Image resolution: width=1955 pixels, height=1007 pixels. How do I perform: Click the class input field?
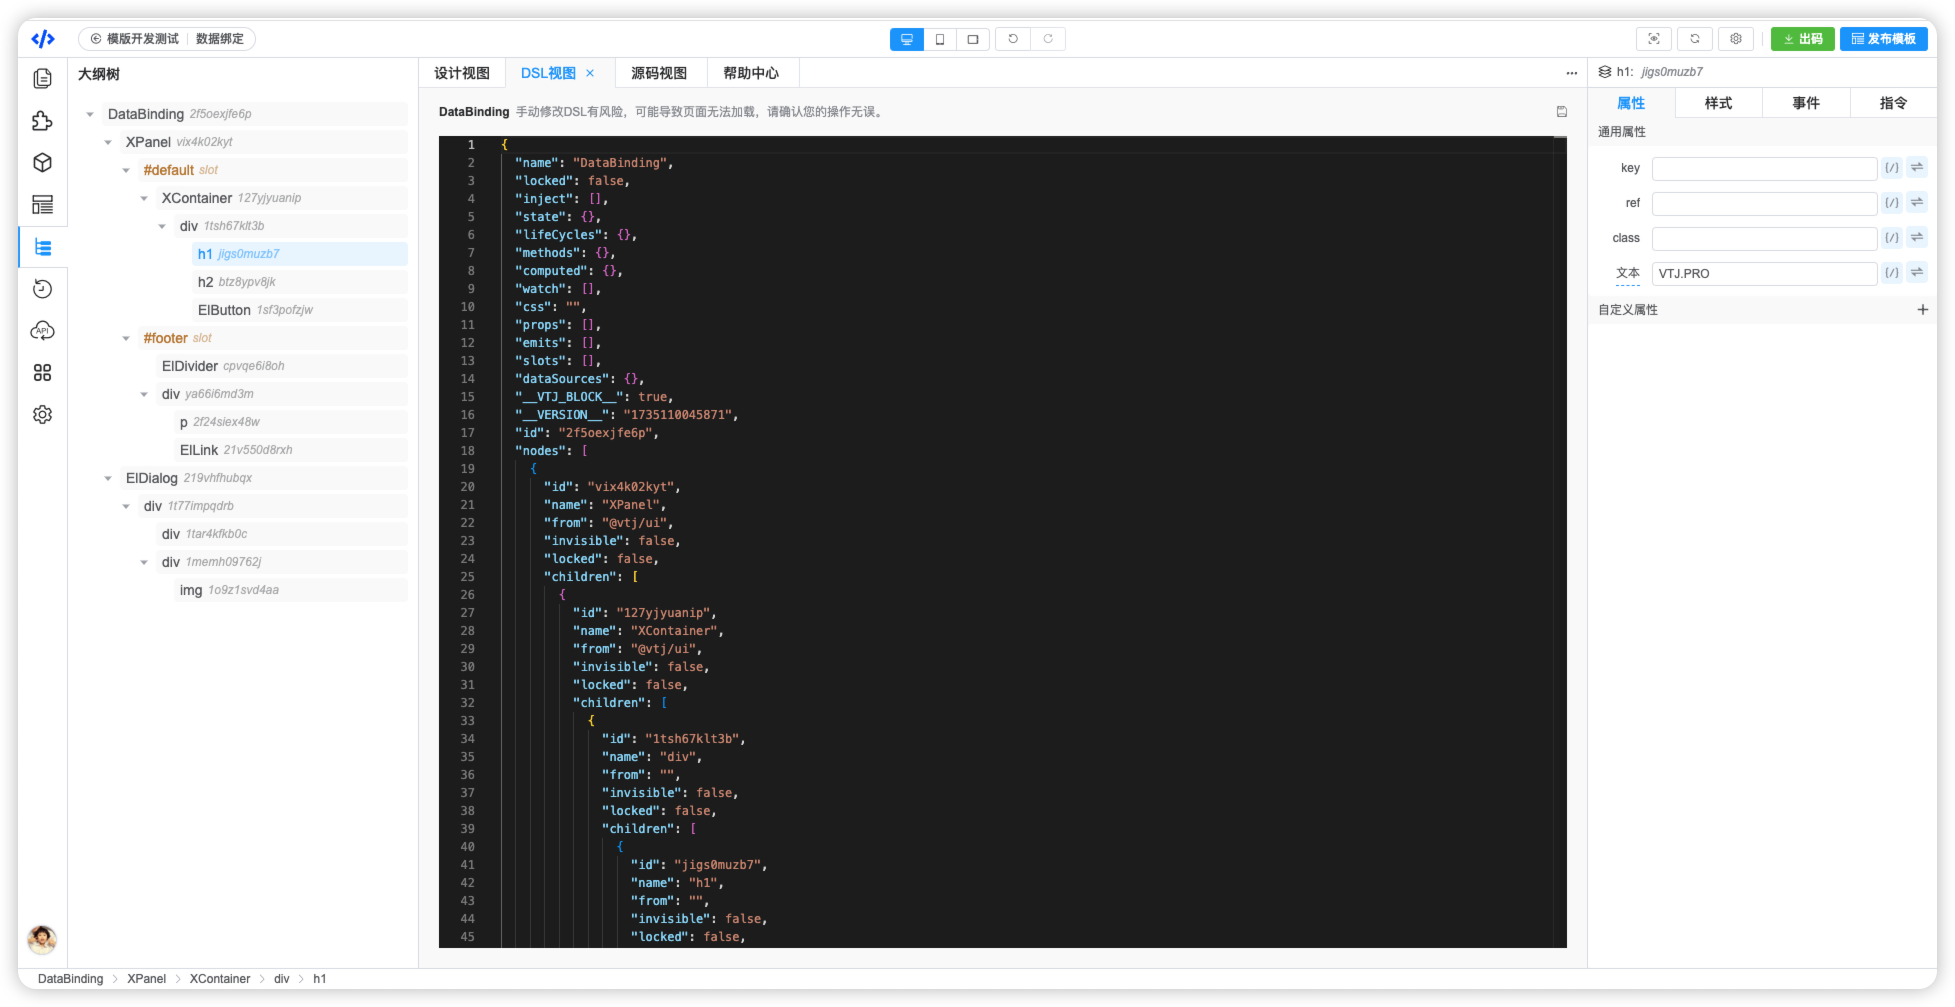pyautogui.click(x=1763, y=238)
